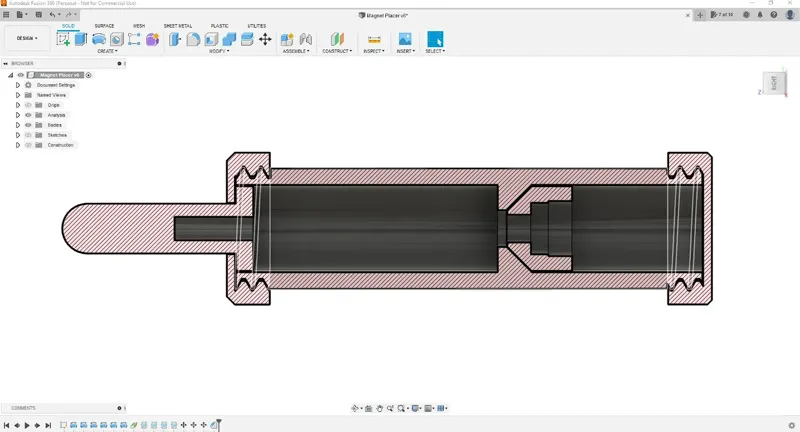Open the CONSTRUCT menu label
Screen dimensions: 800x432
tap(337, 51)
